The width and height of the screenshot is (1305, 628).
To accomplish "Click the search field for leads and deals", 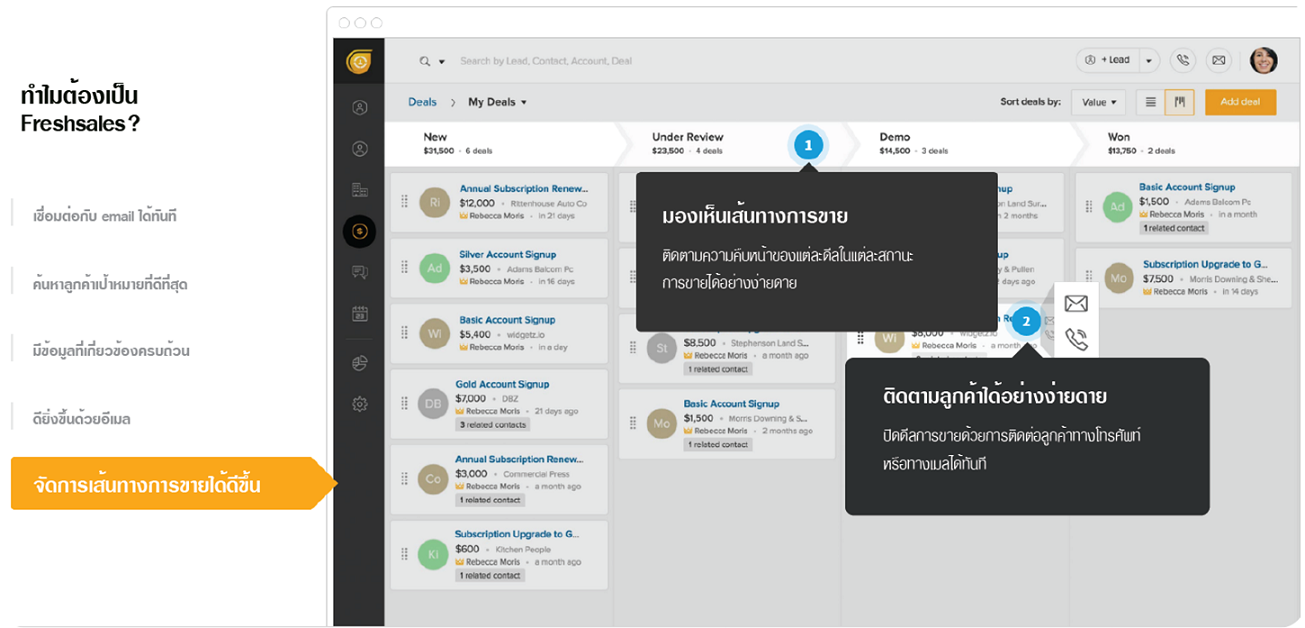I will click(x=545, y=61).
